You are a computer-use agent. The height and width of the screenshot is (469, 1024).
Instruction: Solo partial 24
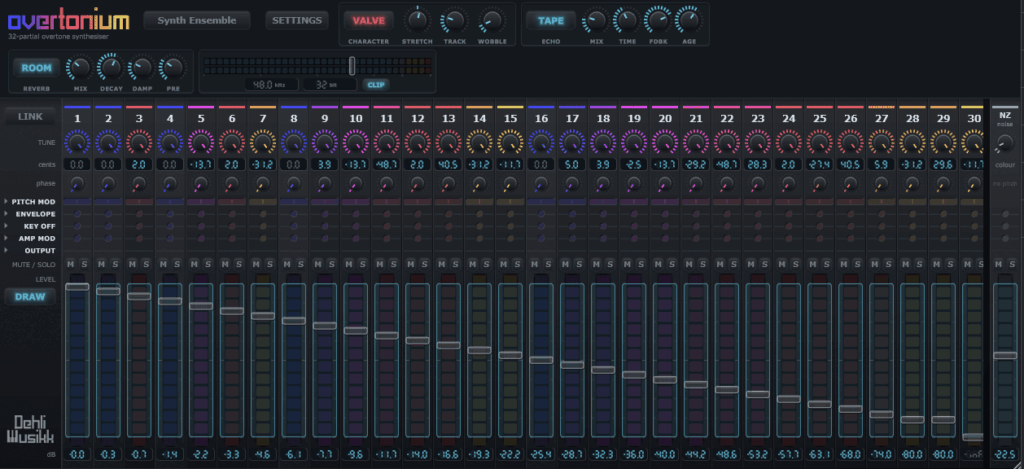coord(795,264)
